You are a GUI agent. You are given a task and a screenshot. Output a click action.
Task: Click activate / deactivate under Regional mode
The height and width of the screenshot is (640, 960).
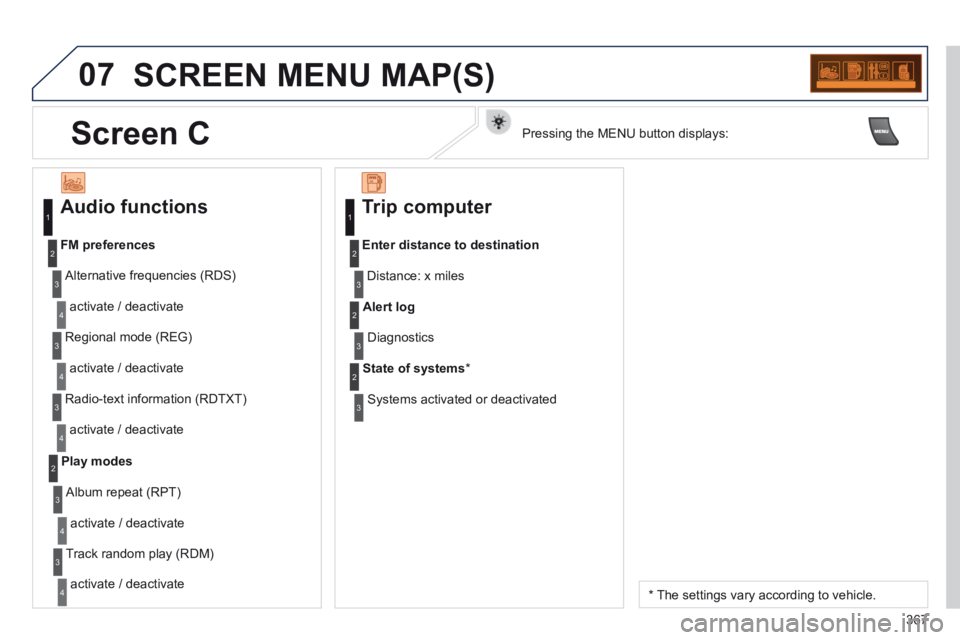tap(126, 368)
